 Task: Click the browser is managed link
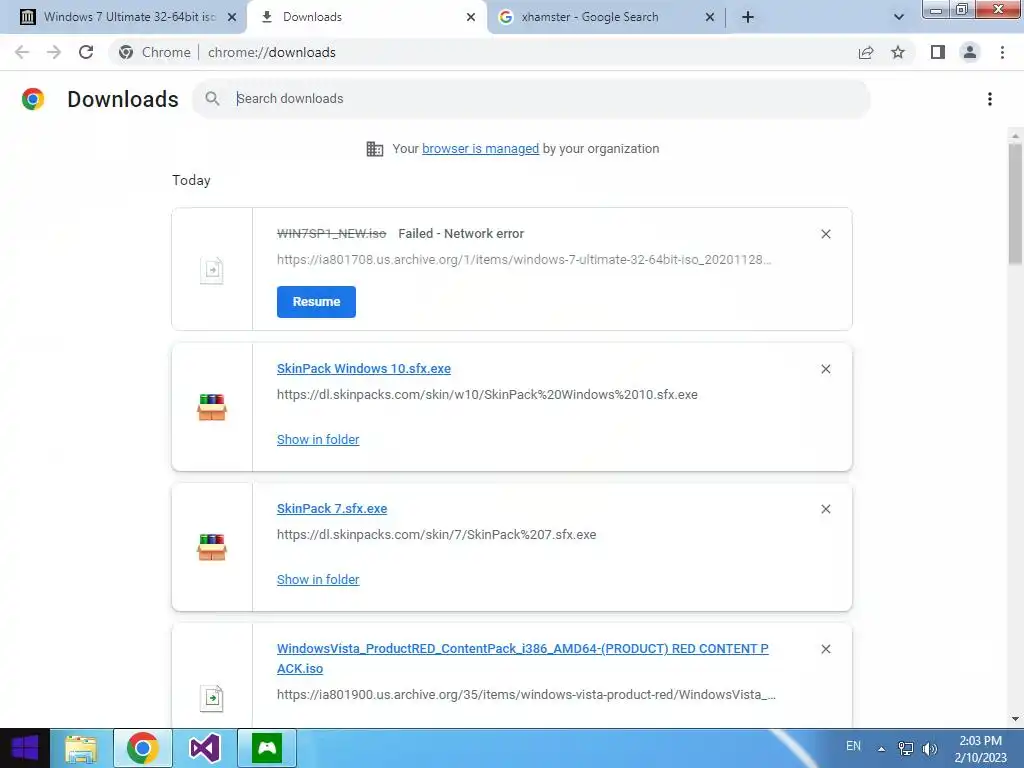[481, 148]
